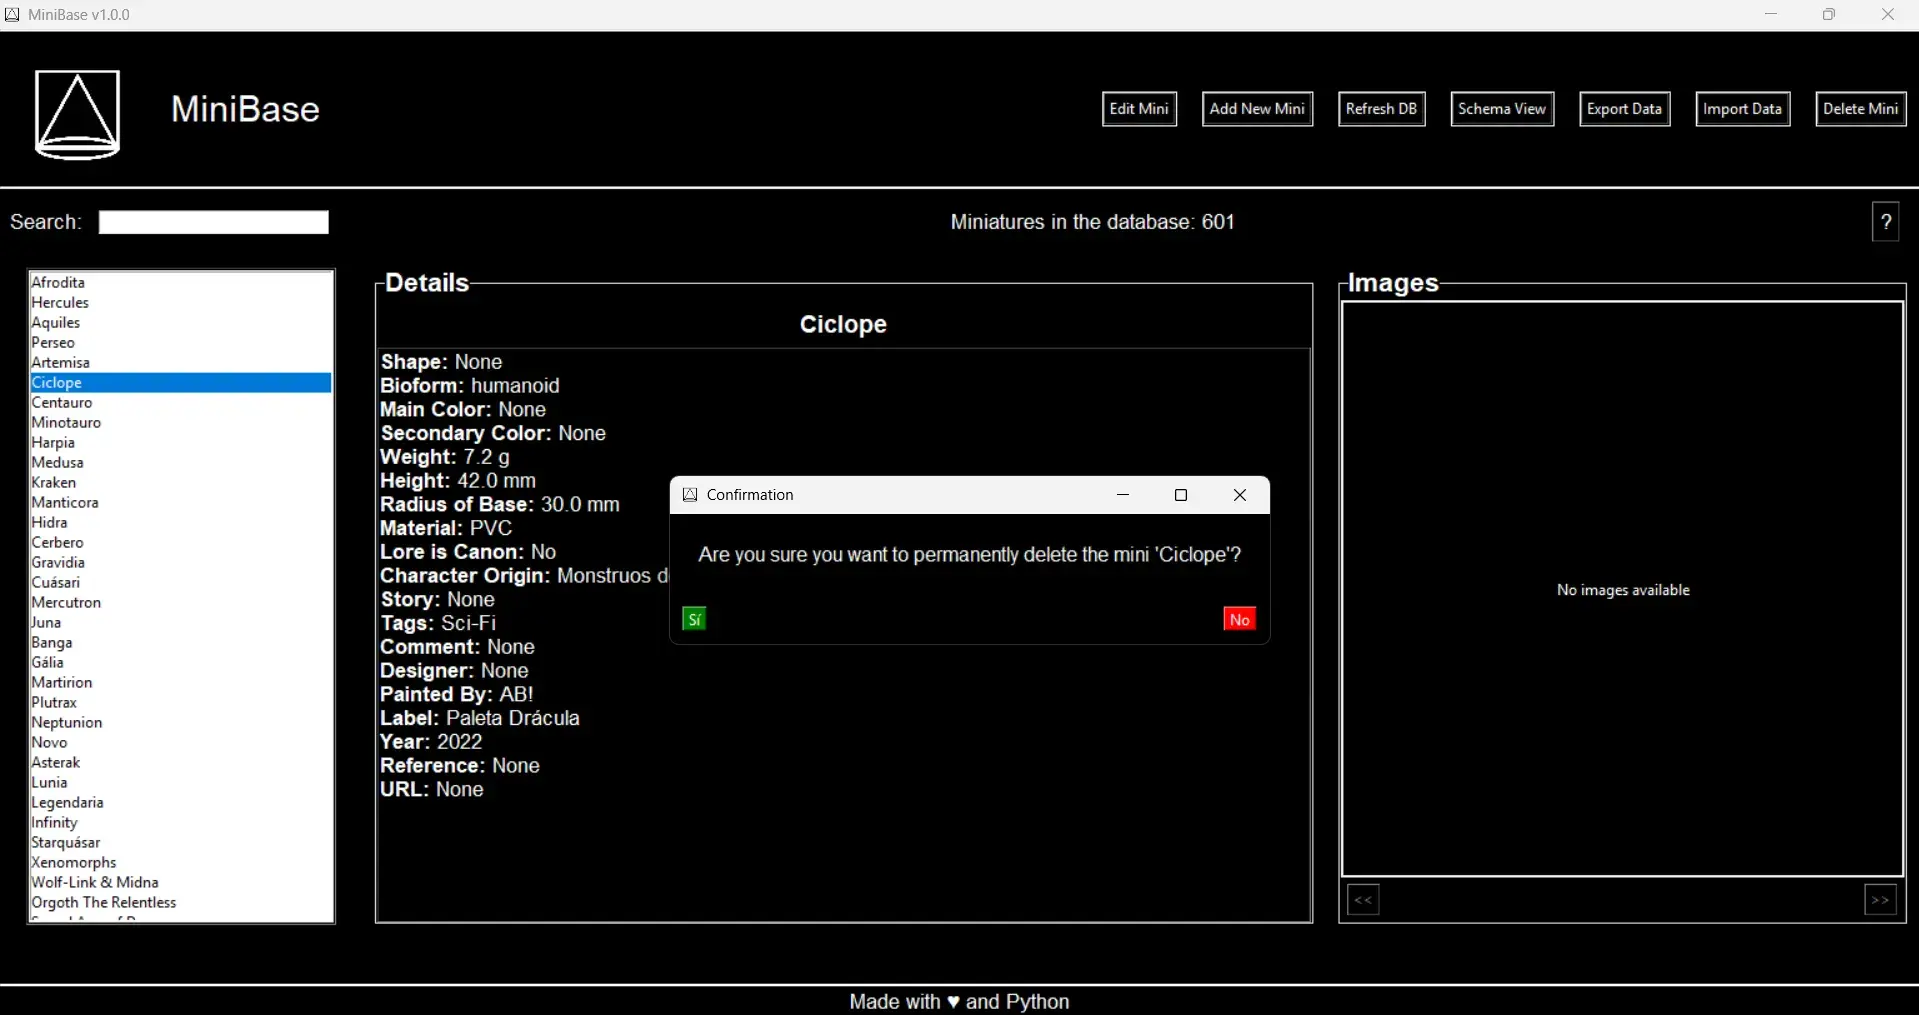This screenshot has height=1015, width=1919.
Task: Select Plutrax in the mini list
Action: click(x=181, y=703)
